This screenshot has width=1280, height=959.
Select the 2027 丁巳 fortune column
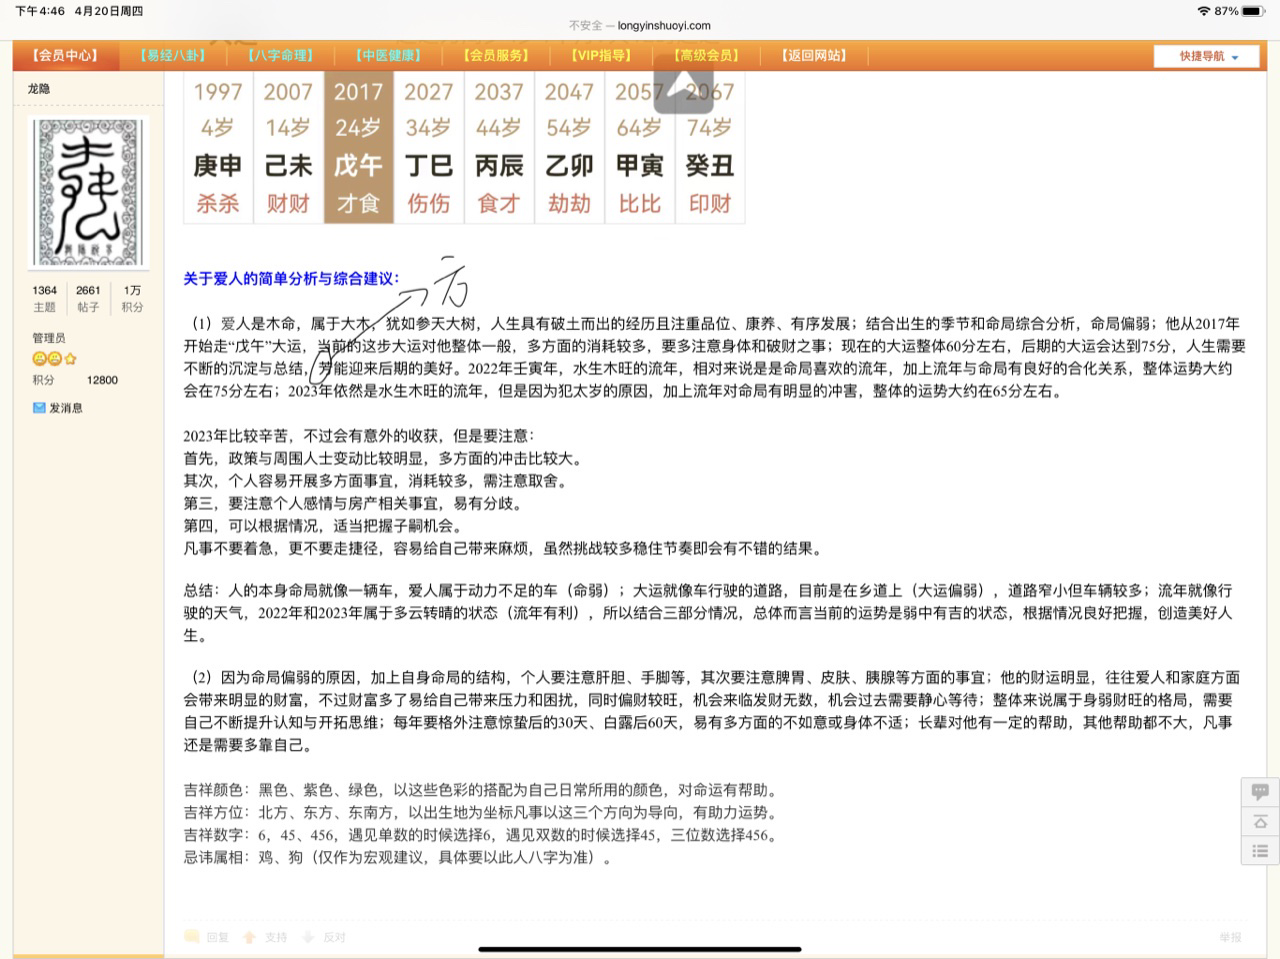click(x=428, y=147)
